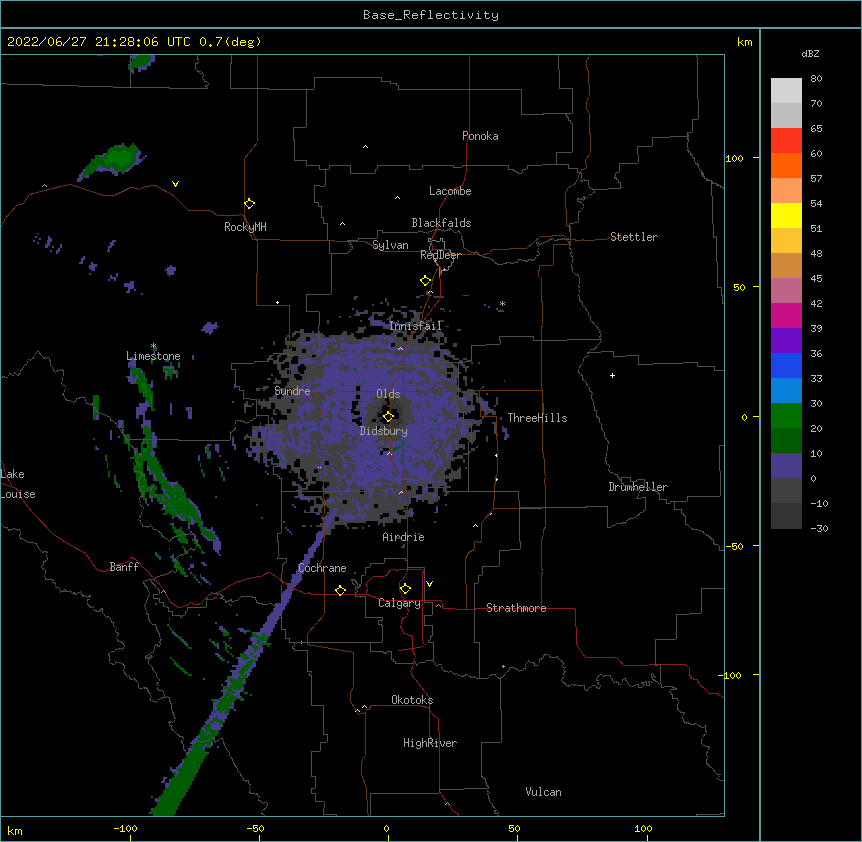Click the dBZ legend heading
The height and width of the screenshot is (842, 862).
coord(810,53)
